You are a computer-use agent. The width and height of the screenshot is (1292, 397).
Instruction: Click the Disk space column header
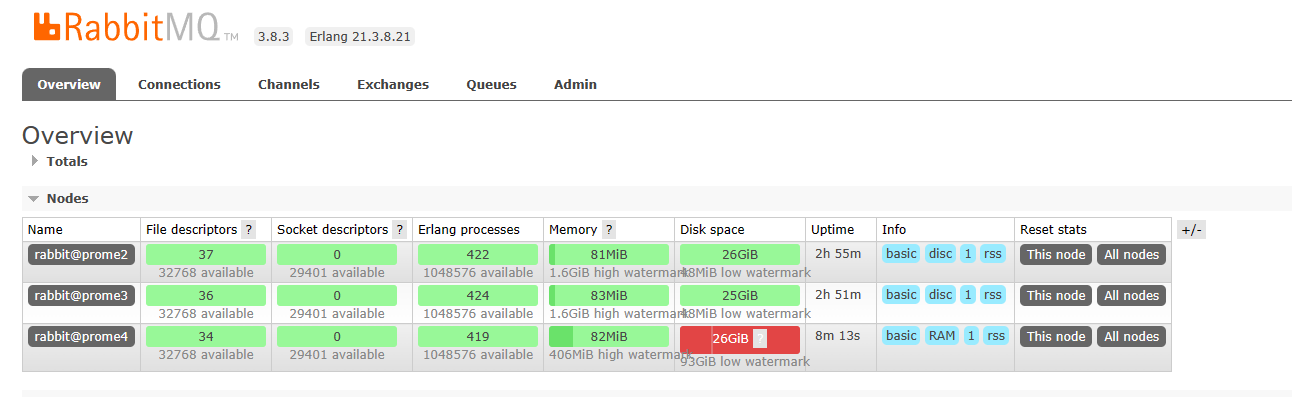tap(712, 229)
